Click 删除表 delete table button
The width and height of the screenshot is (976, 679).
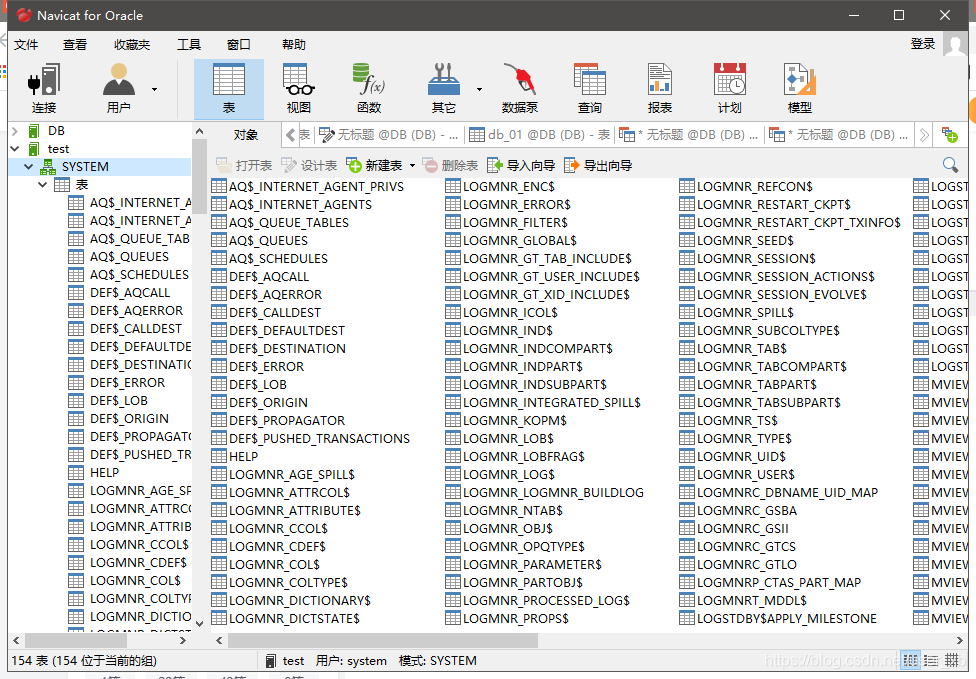(x=450, y=165)
